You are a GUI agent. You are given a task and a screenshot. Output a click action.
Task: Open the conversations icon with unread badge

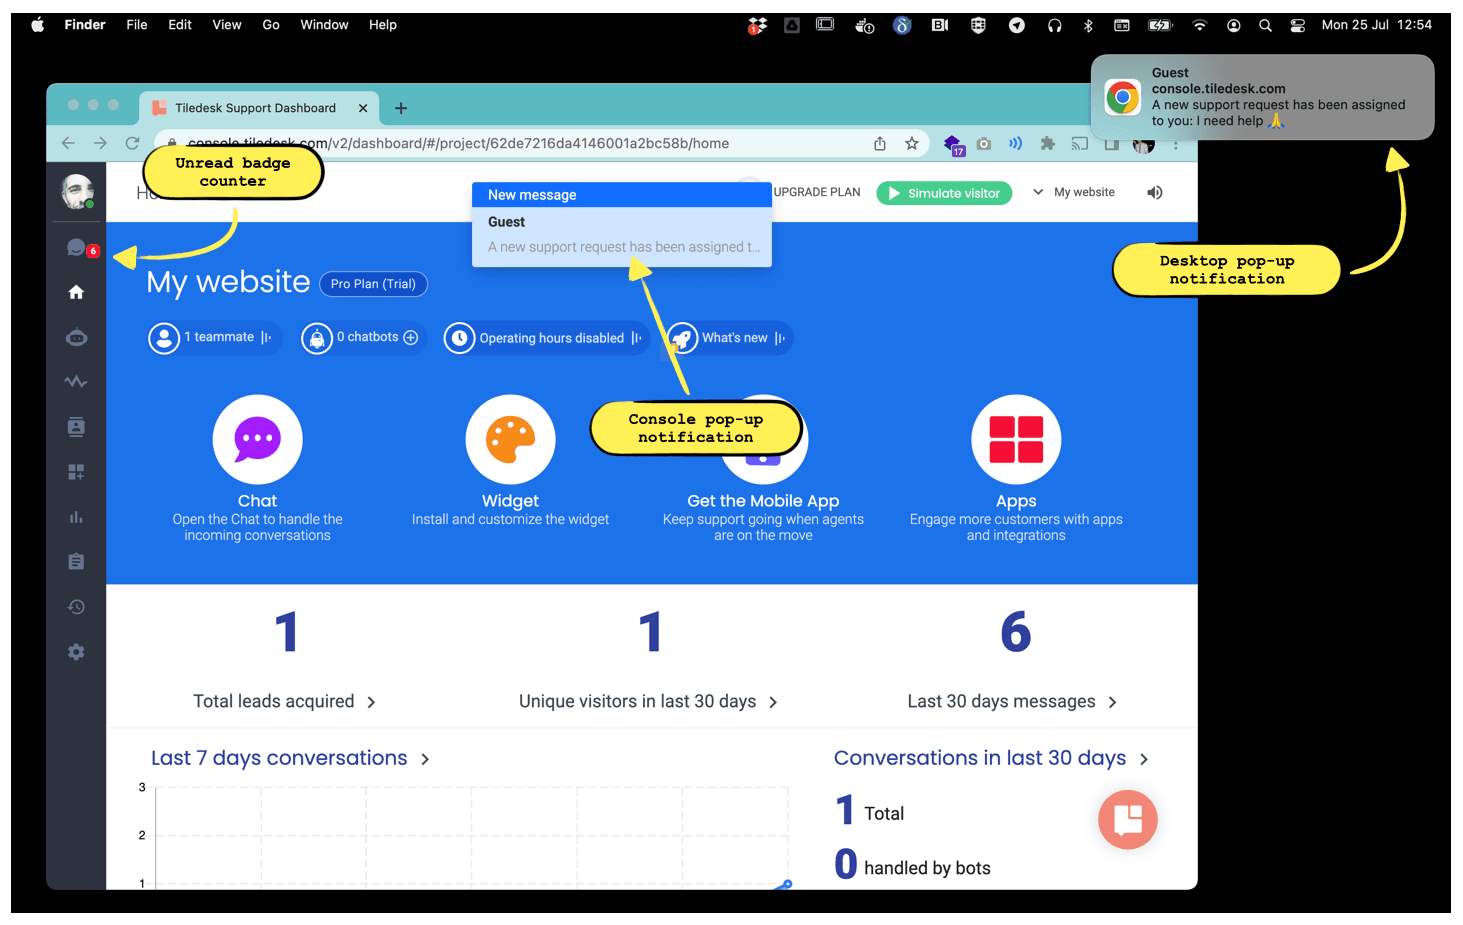tap(77, 247)
